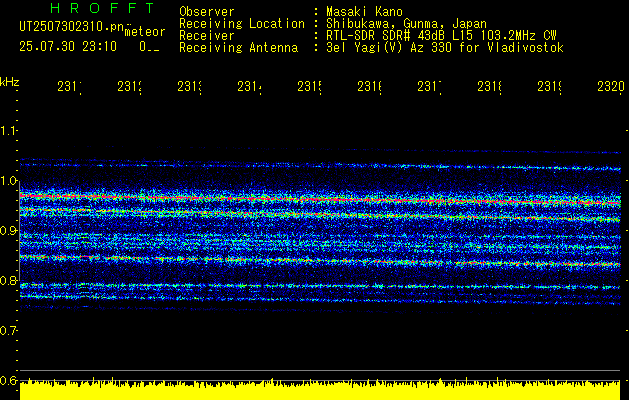Click the 1.1 kHz frequency tick label
Viewport: 629px width, 400px height.
(8, 131)
